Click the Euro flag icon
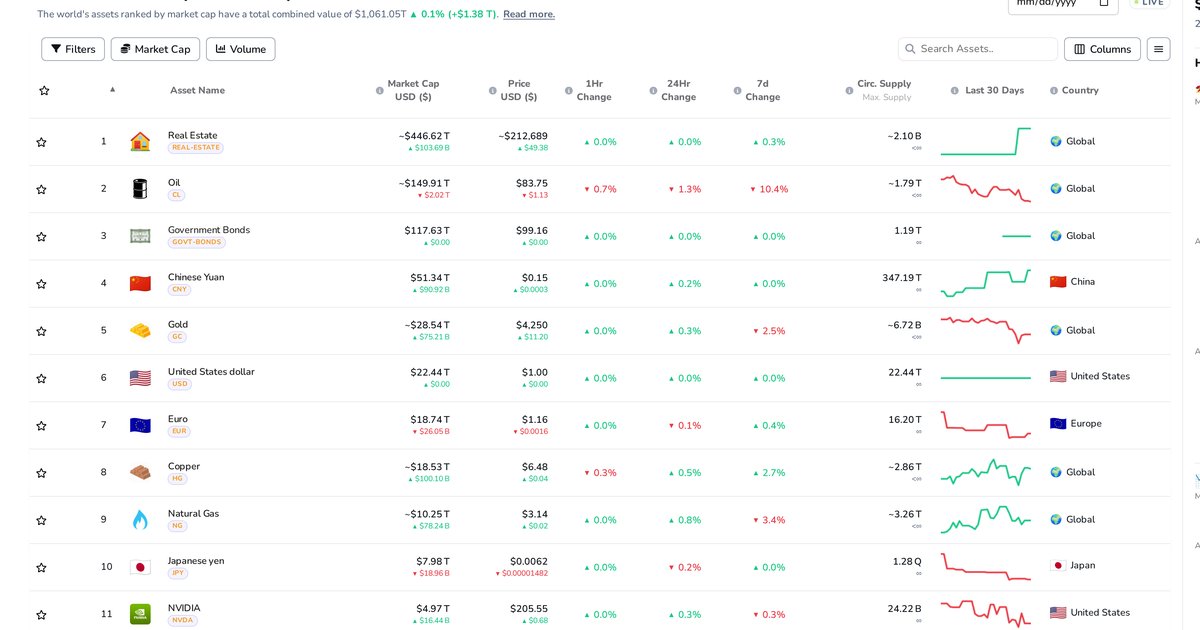 [x=140, y=425]
